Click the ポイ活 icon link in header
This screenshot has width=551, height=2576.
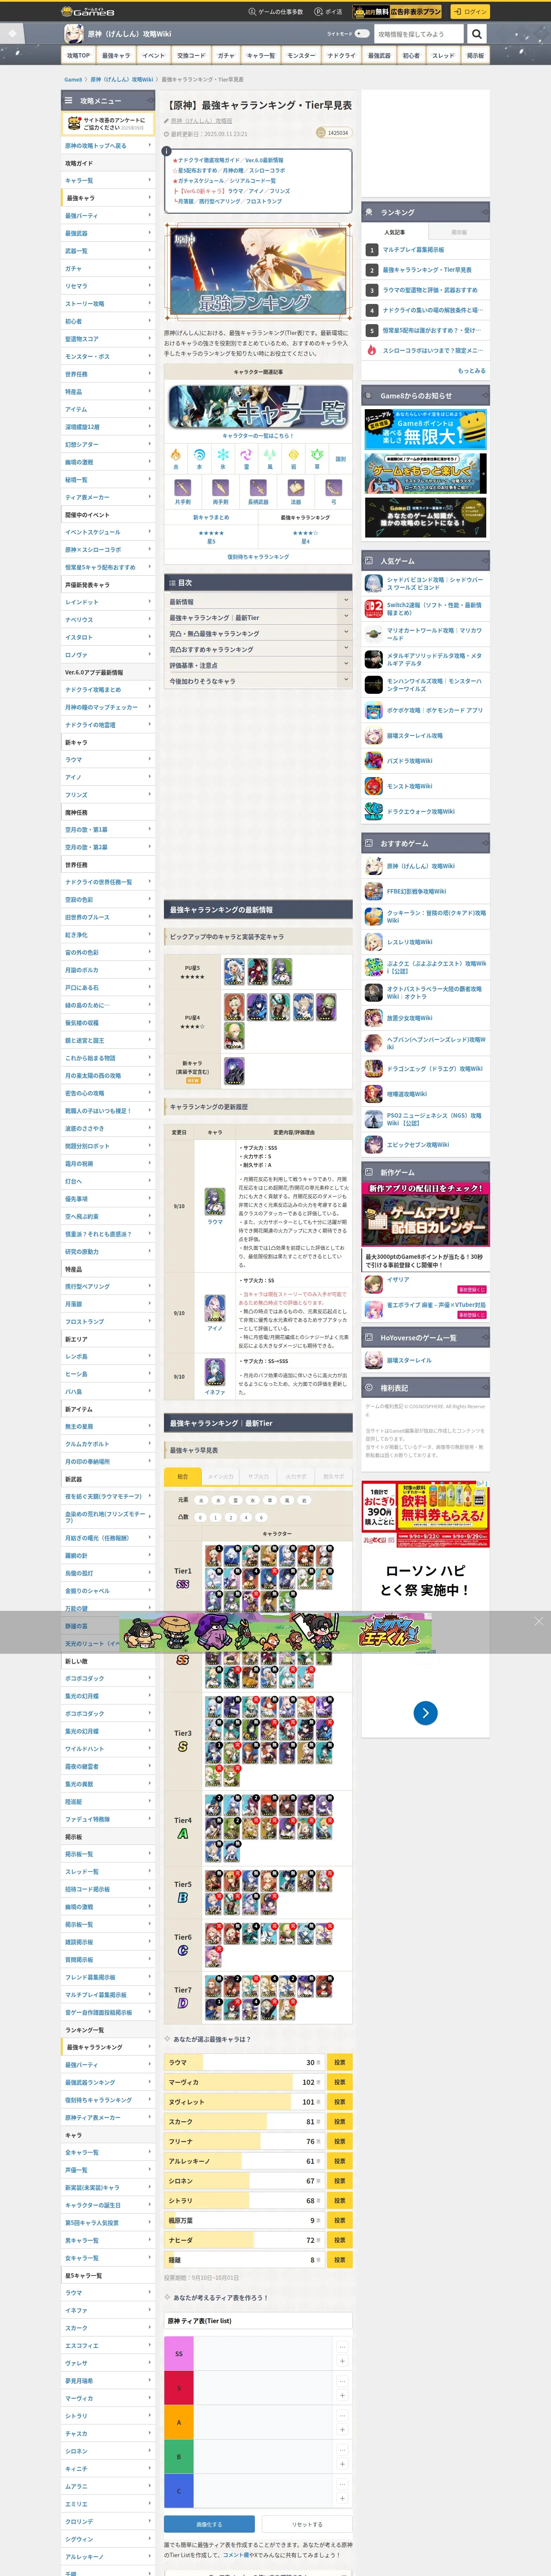328,11
